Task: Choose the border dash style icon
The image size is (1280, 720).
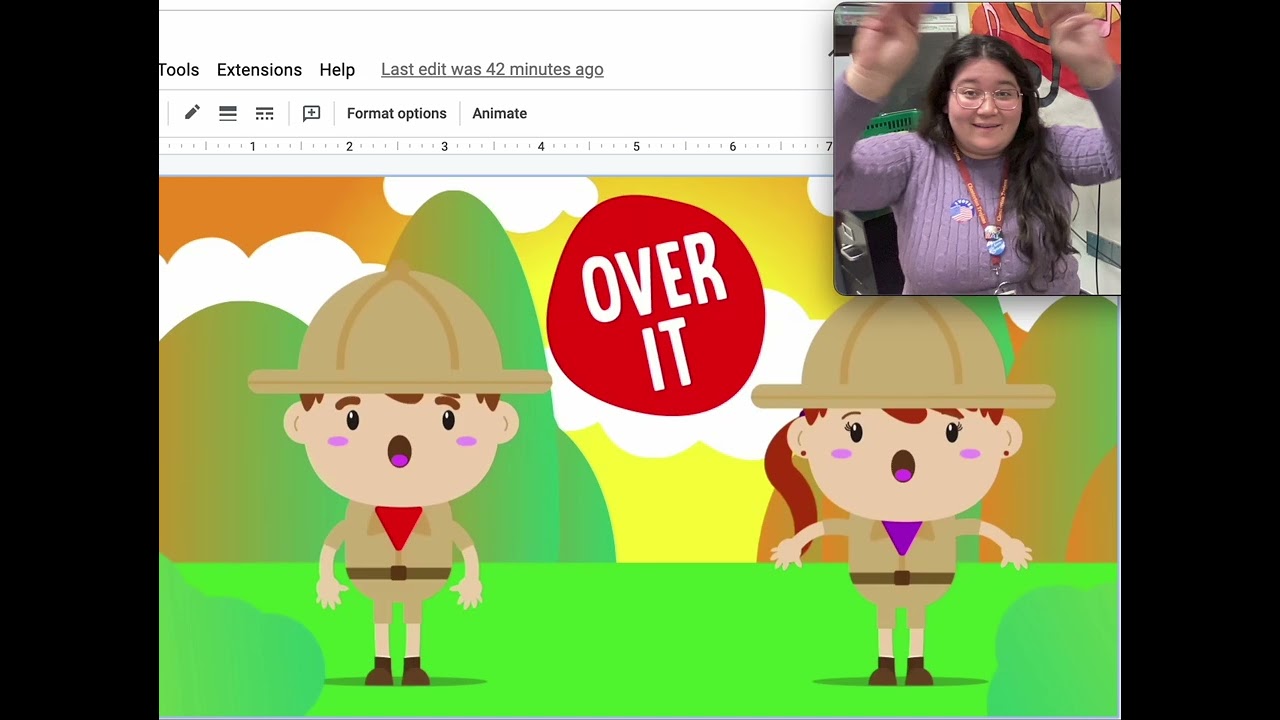Action: pyautogui.click(x=264, y=113)
